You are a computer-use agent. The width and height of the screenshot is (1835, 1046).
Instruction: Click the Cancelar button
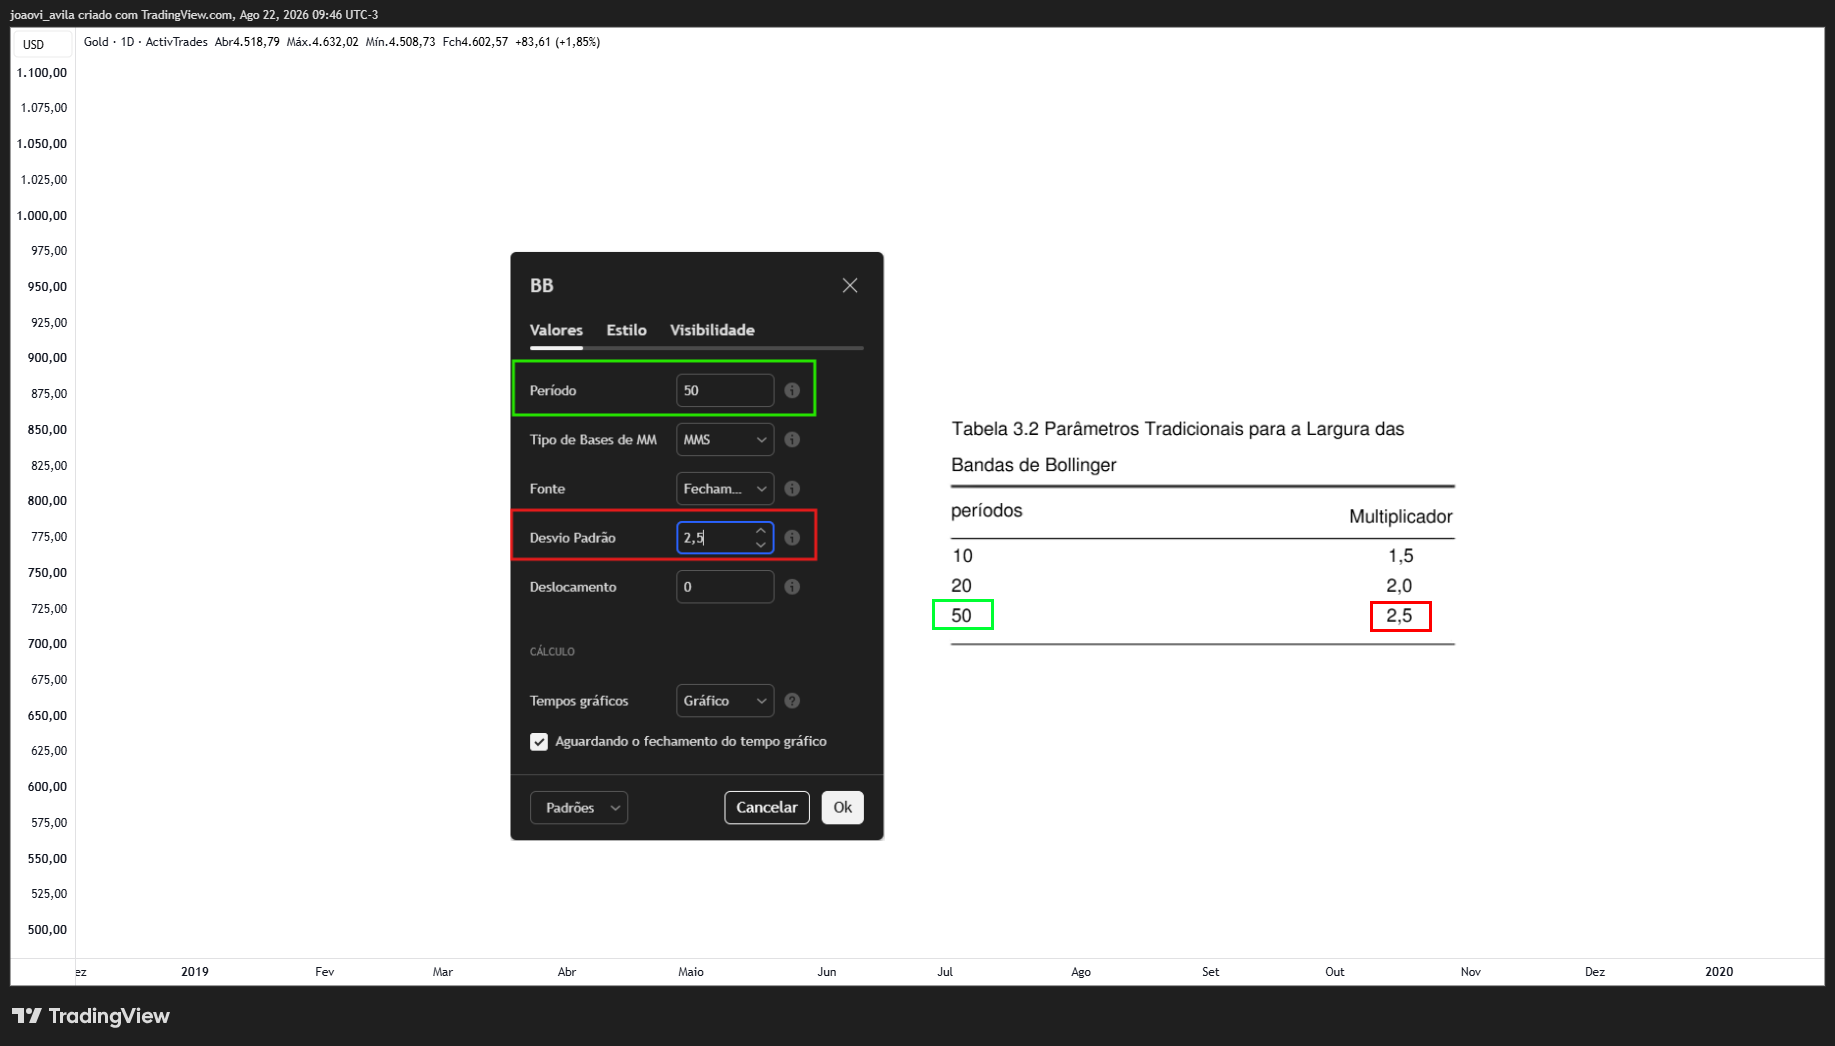pos(767,808)
